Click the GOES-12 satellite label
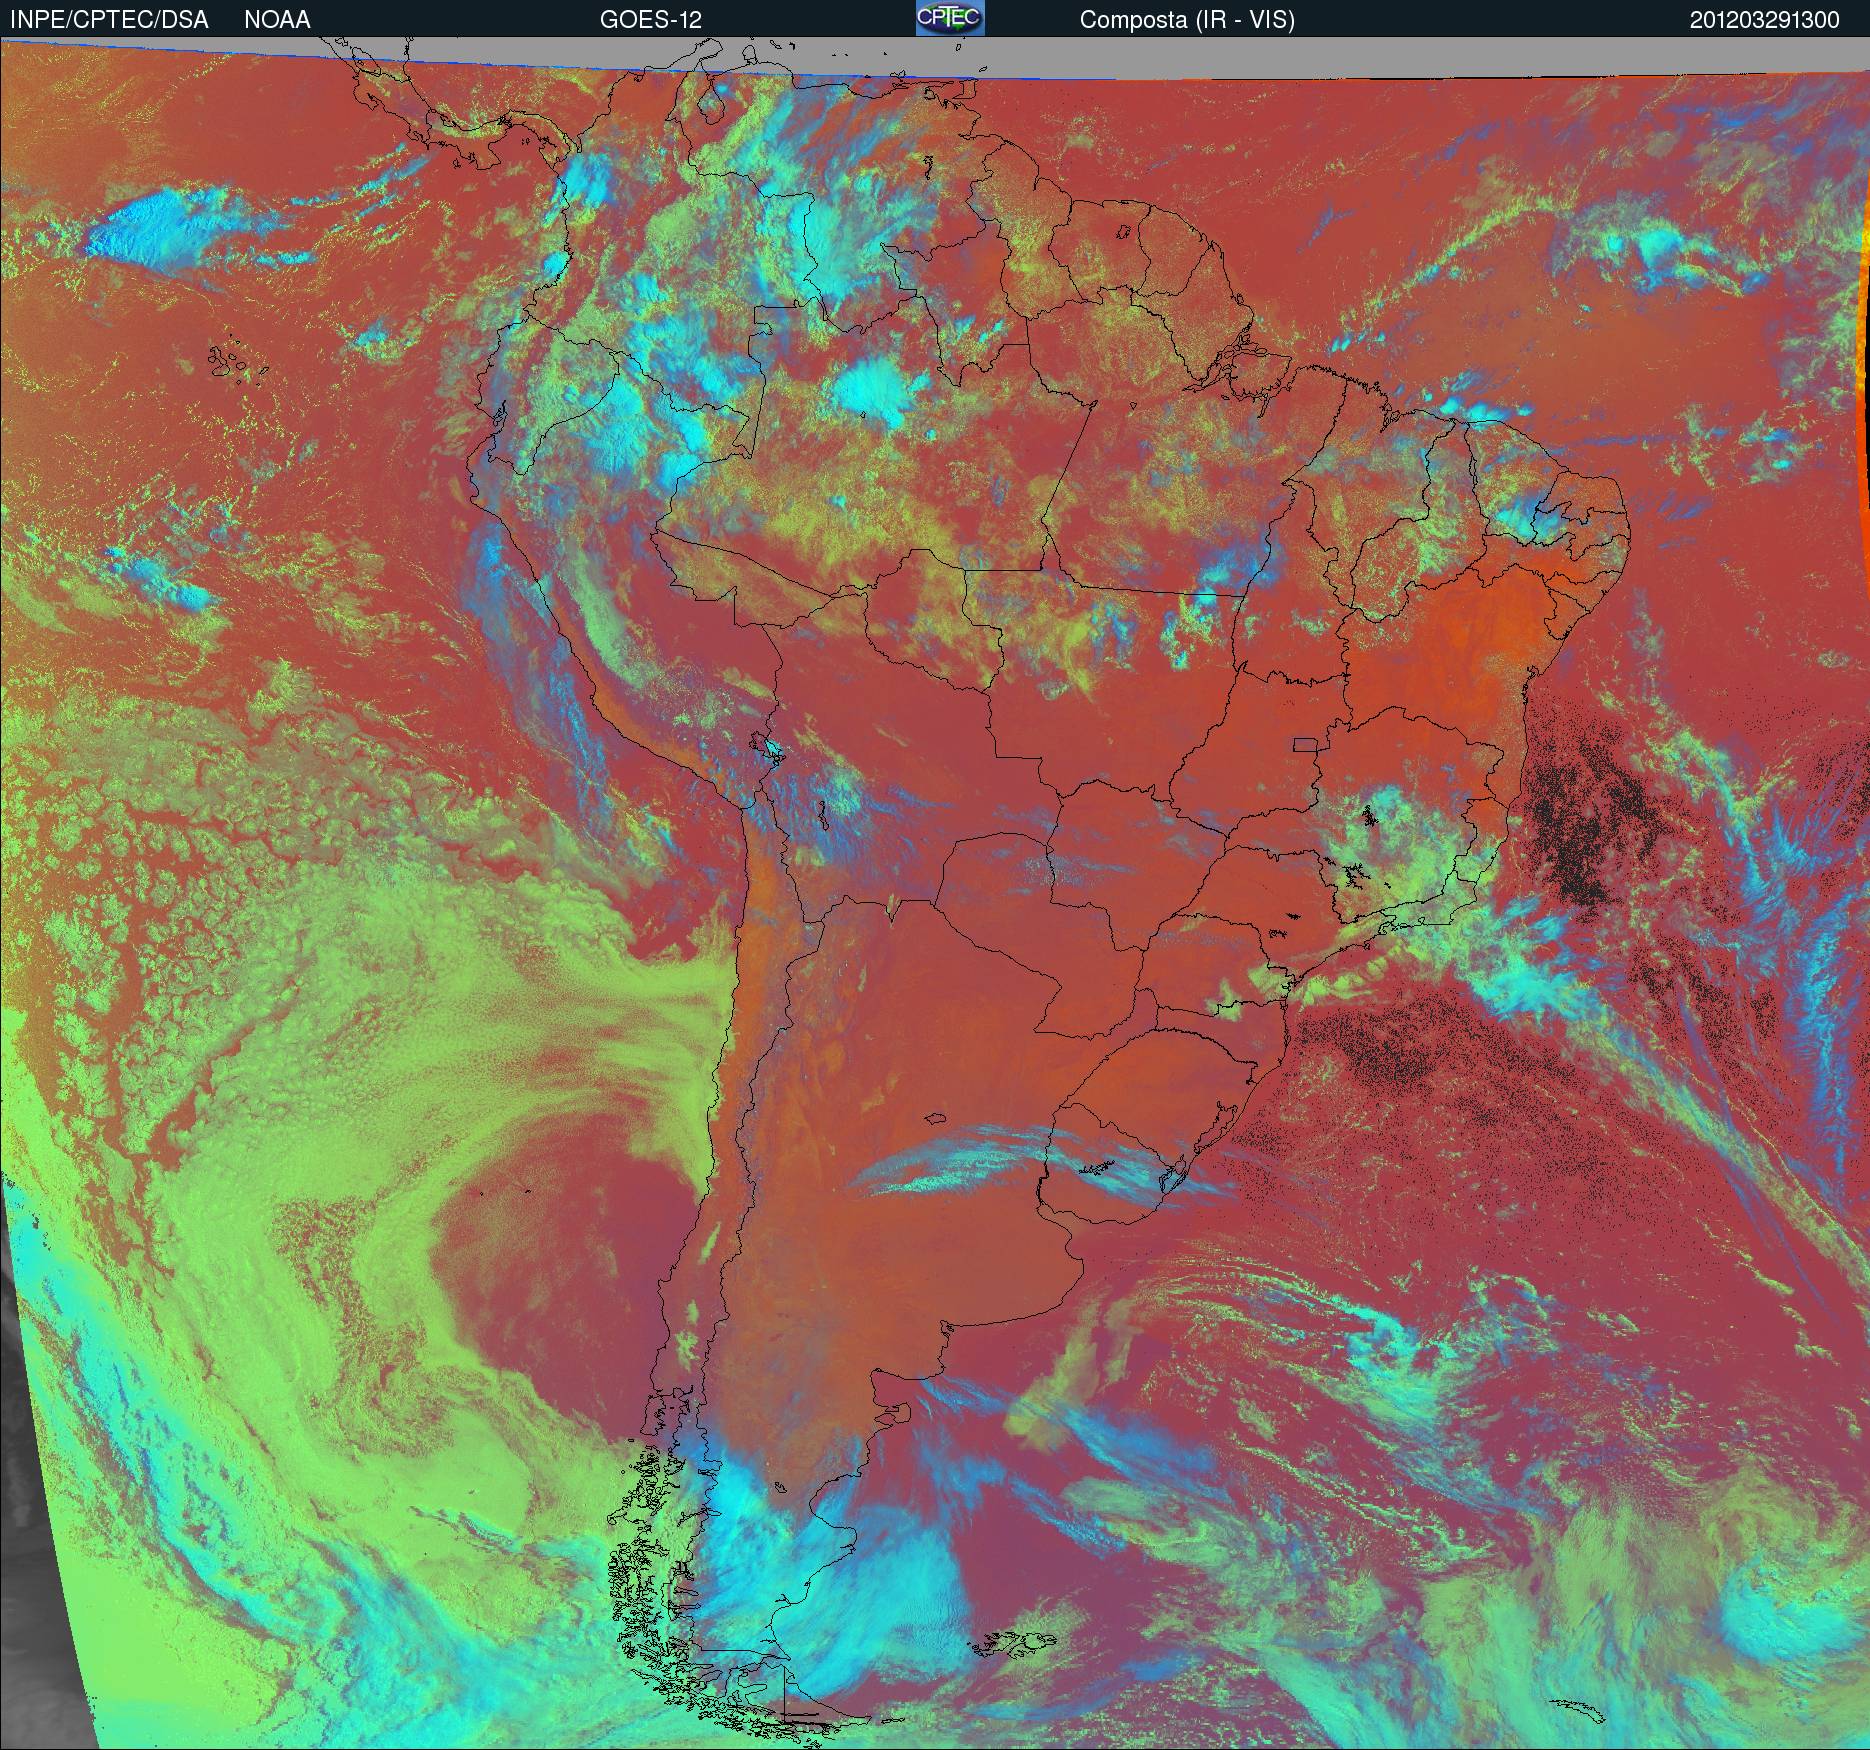The height and width of the screenshot is (1750, 1870). coord(650,20)
